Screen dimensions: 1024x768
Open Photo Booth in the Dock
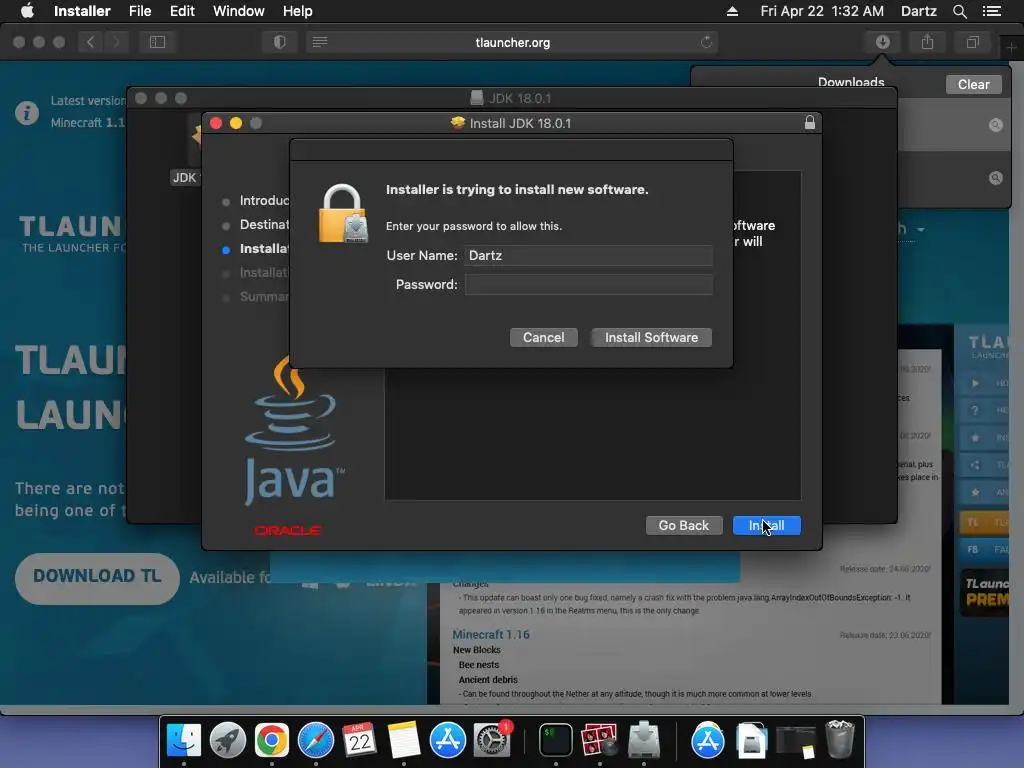point(600,741)
